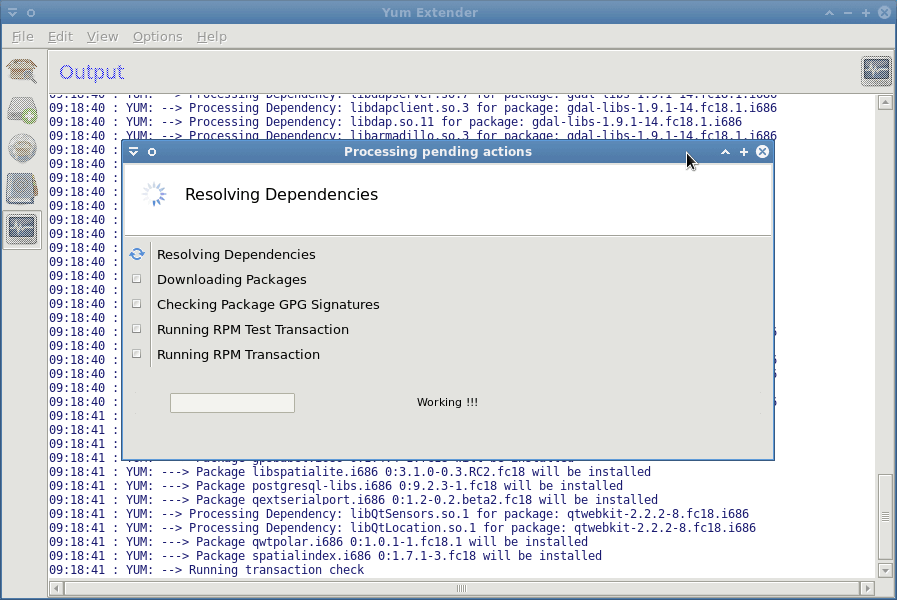The image size is (897, 600).
Task: Maximize the Processing pending actions dialog
Action: click(x=744, y=152)
